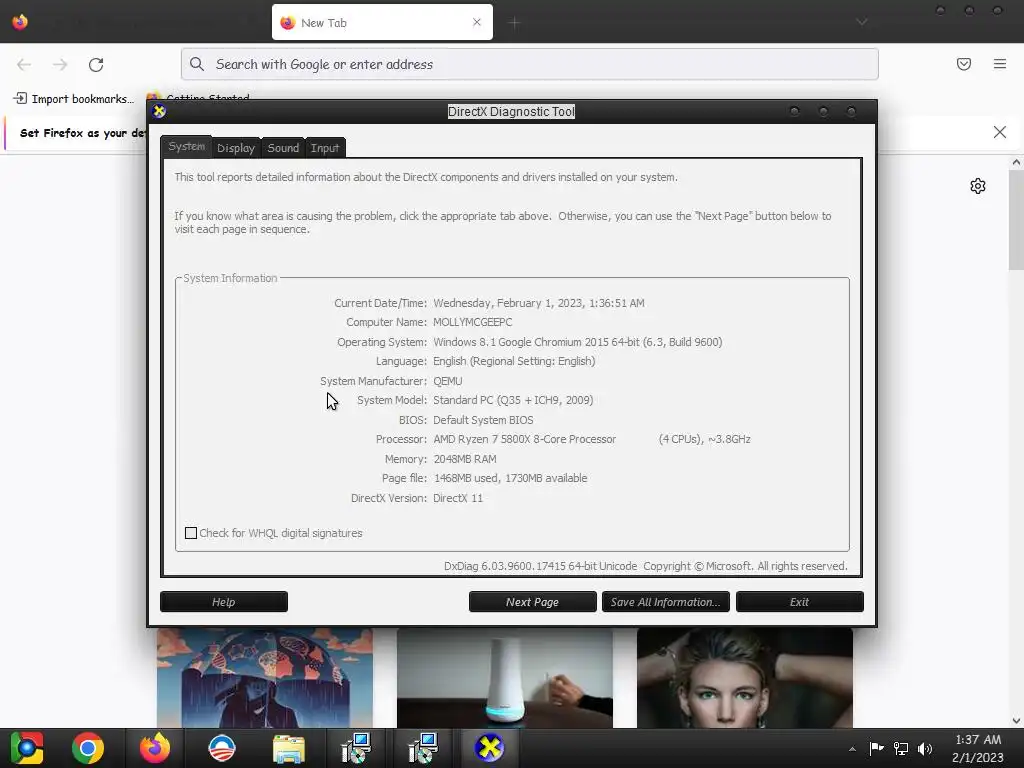Click Save All Information button
This screenshot has height=768, width=1024.
tap(665, 601)
